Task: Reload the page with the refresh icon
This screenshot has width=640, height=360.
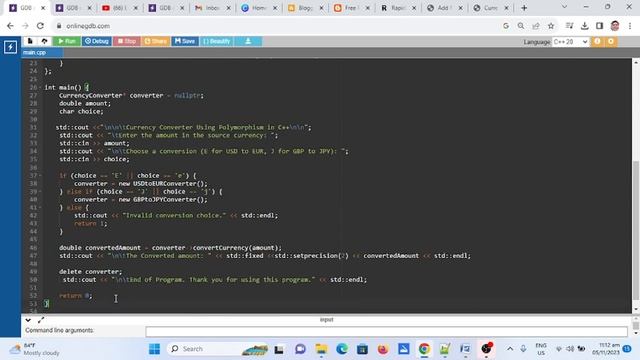Action: click(40, 26)
